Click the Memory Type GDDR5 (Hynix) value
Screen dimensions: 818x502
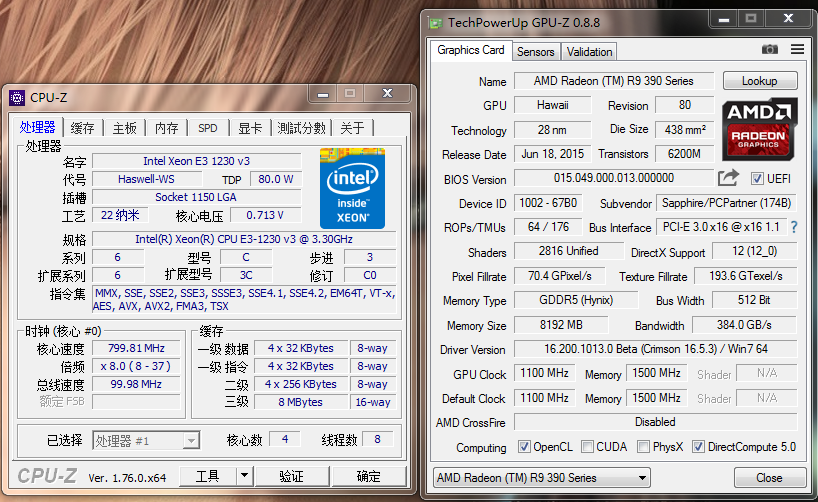click(576, 300)
